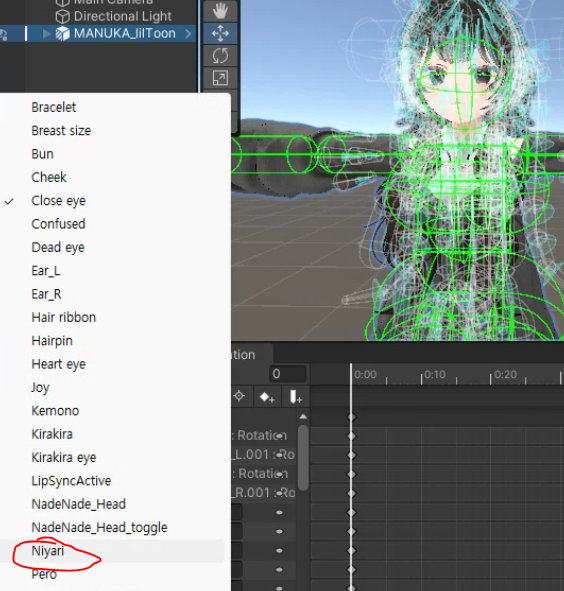Select the keyframe on the L.001 Rotation row
This screenshot has width=564, height=591.
click(351, 455)
